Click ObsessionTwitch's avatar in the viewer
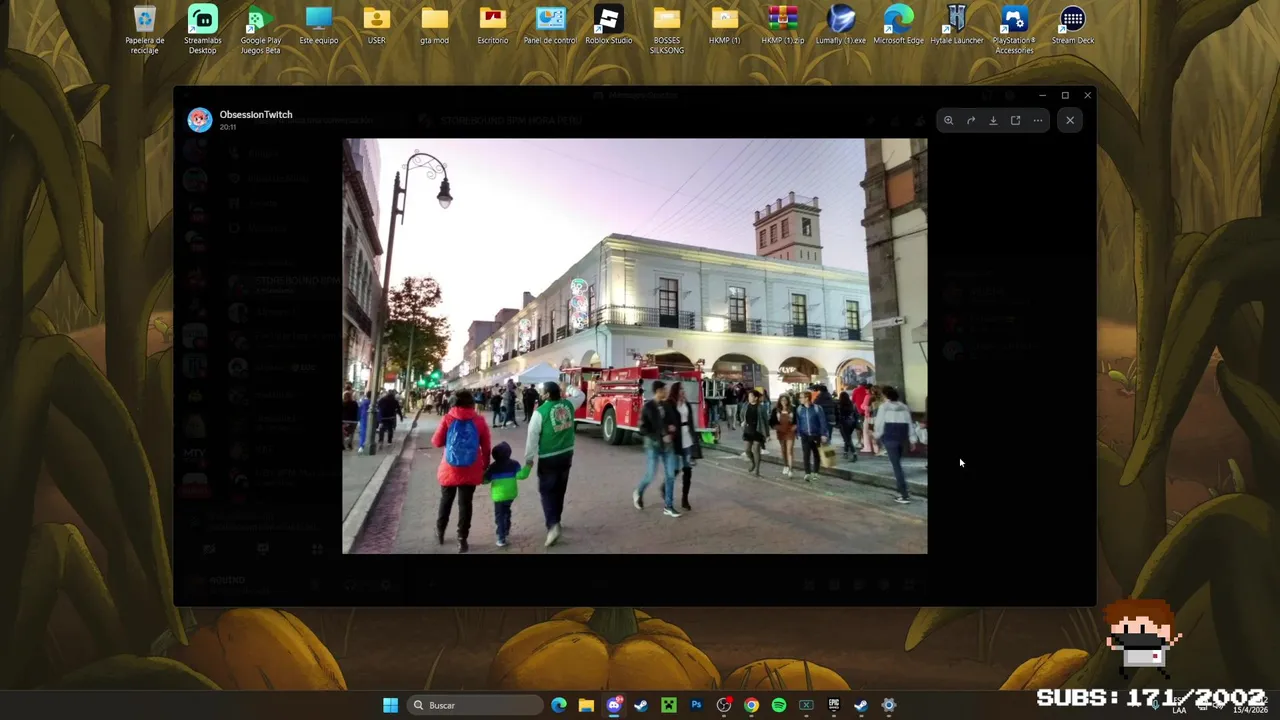This screenshot has width=1280, height=720. [x=200, y=120]
